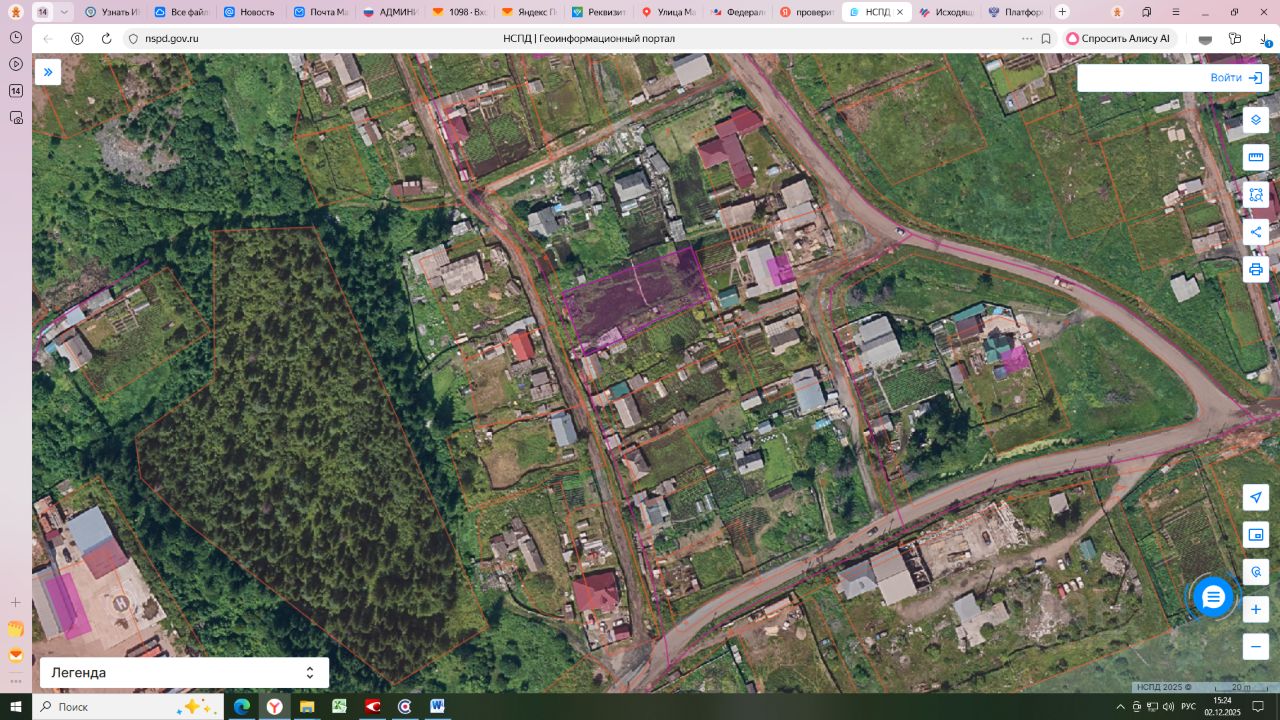Open the sidebar screenshot capture icon

pos(16,117)
